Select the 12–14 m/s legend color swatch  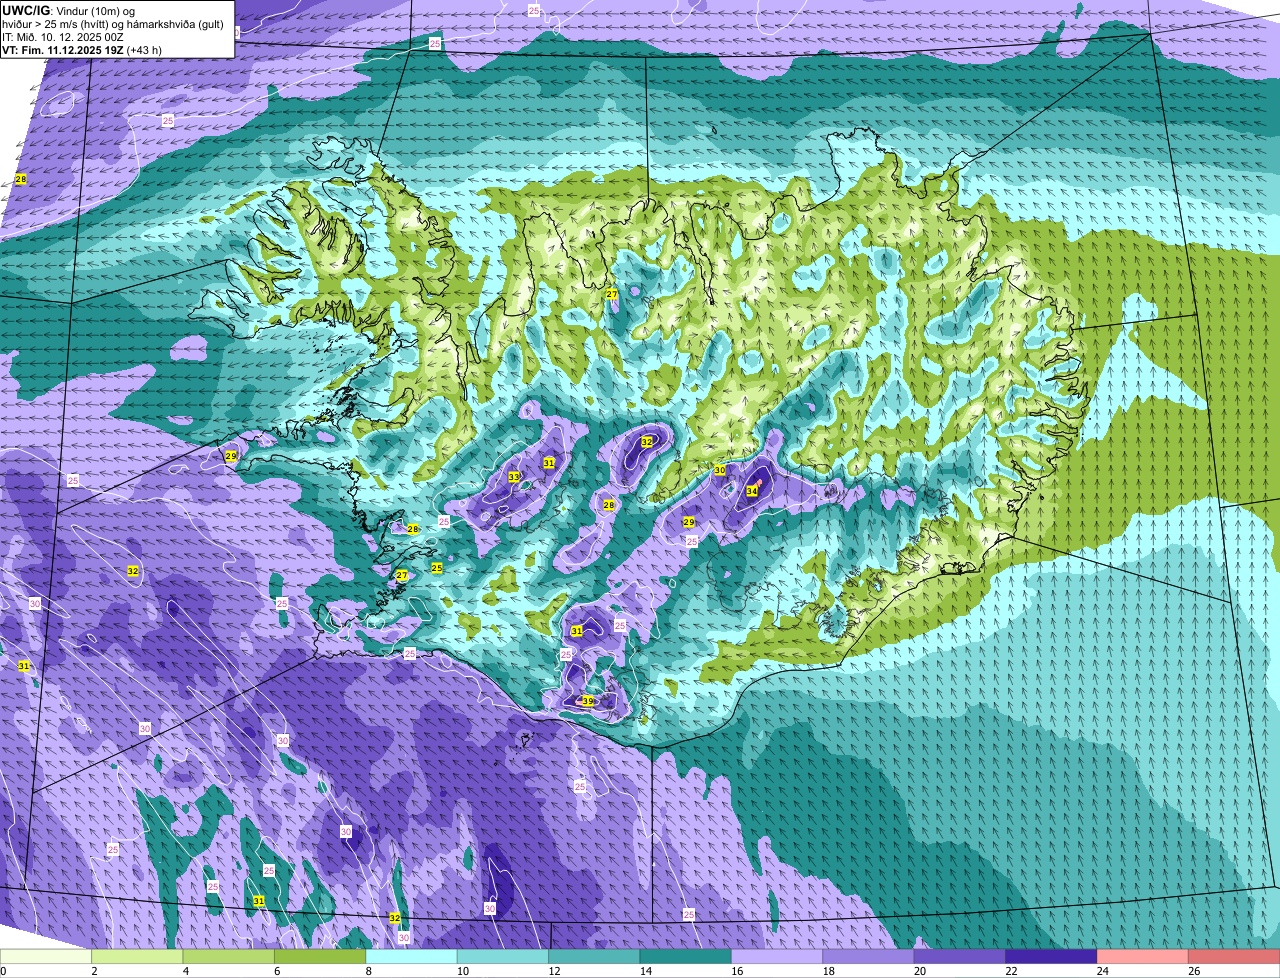(x=594, y=956)
